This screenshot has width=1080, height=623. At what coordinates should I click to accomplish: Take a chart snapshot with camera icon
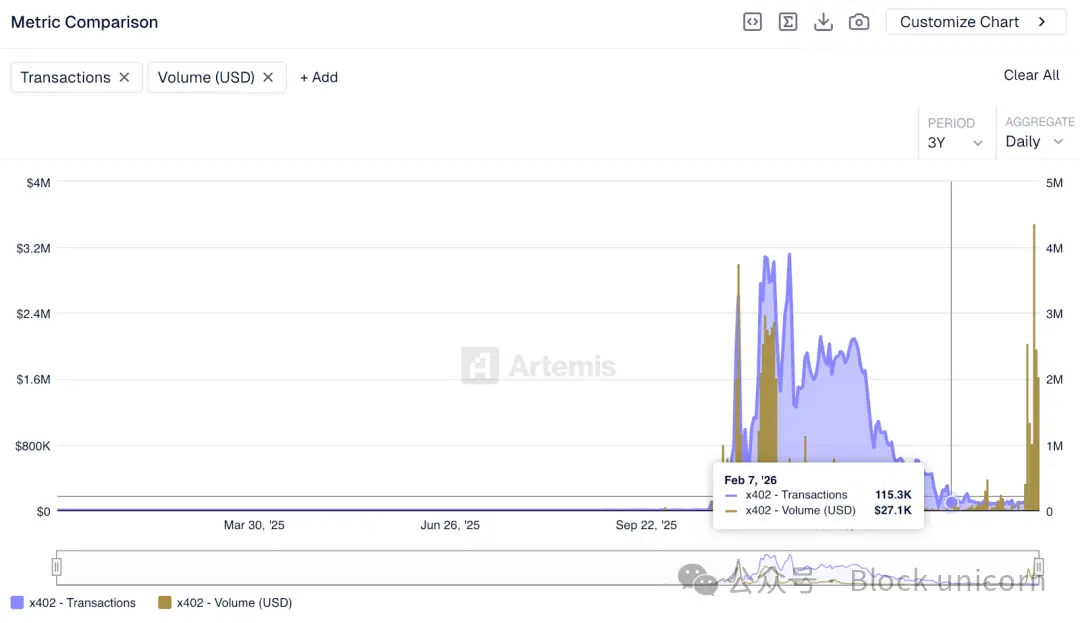859,22
